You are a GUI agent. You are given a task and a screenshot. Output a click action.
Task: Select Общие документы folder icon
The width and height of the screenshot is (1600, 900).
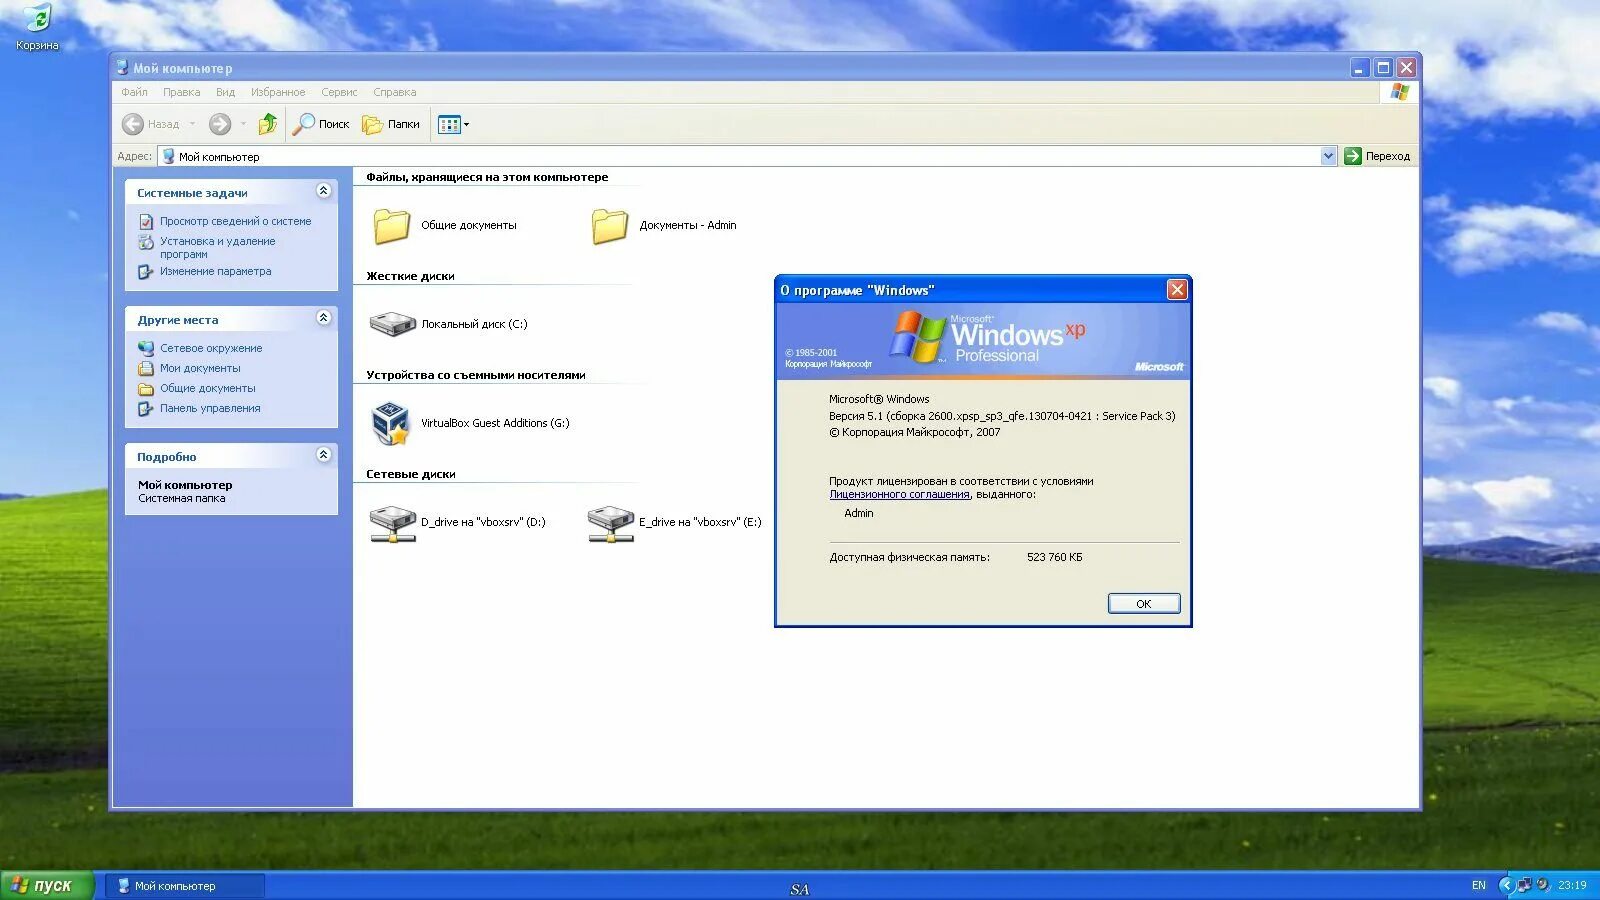[391, 226]
